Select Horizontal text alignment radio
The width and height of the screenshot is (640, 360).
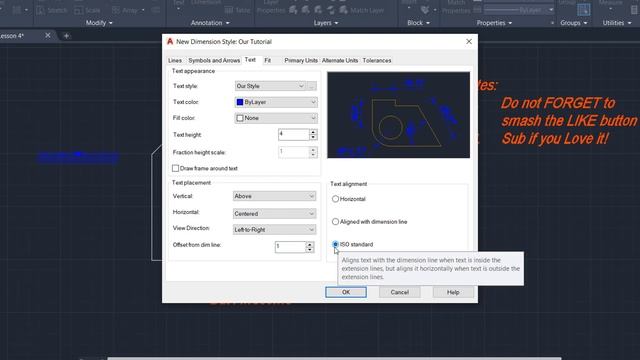pyautogui.click(x=335, y=199)
